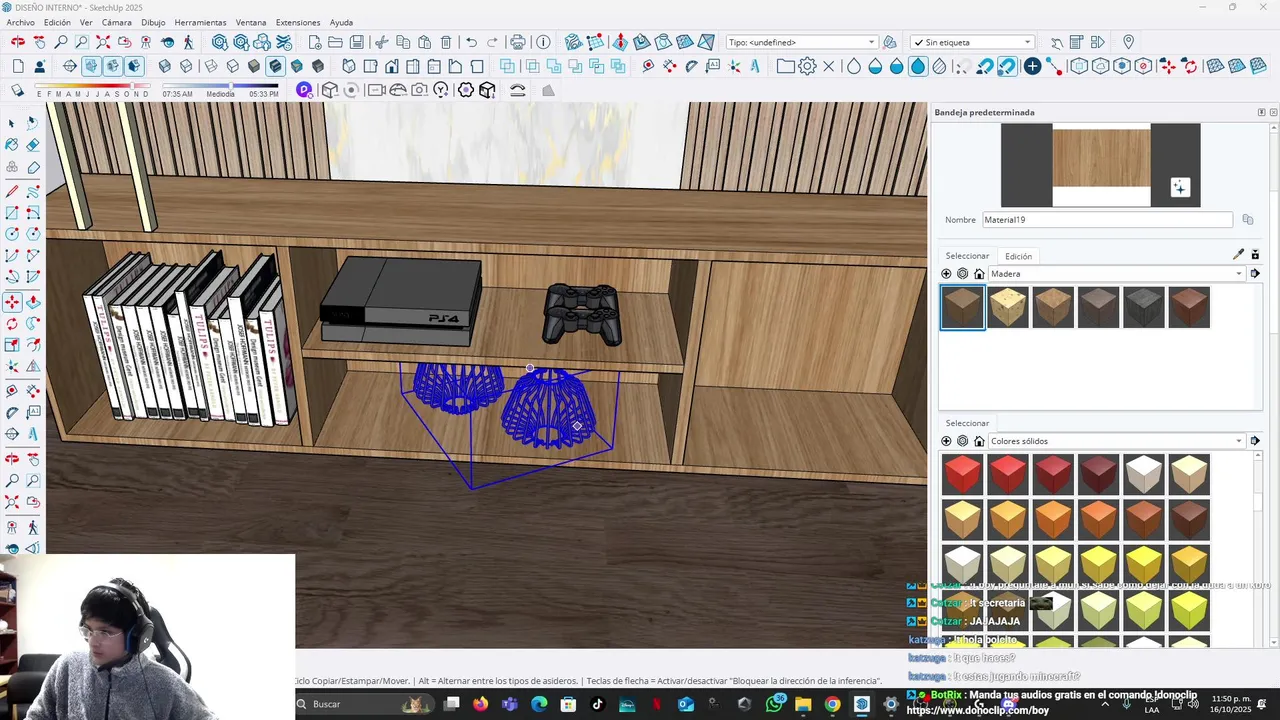Open details arrow beside Colores sólidos list
This screenshot has width=1280, height=720.
click(x=1255, y=441)
